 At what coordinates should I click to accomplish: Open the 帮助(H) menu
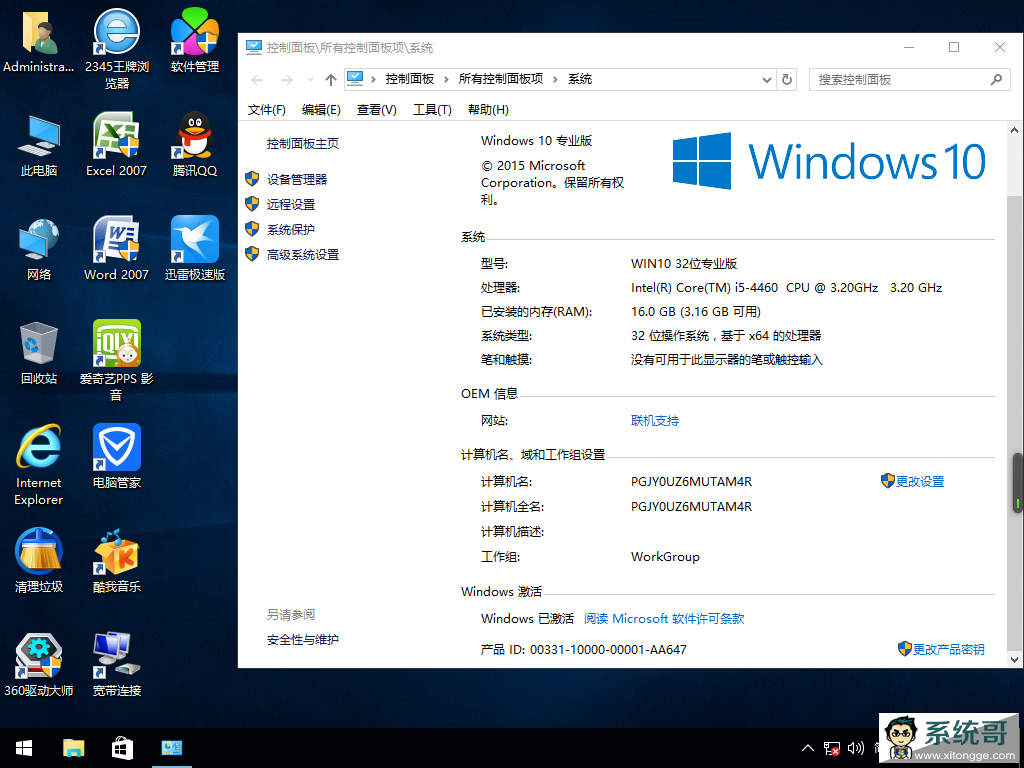[488, 110]
